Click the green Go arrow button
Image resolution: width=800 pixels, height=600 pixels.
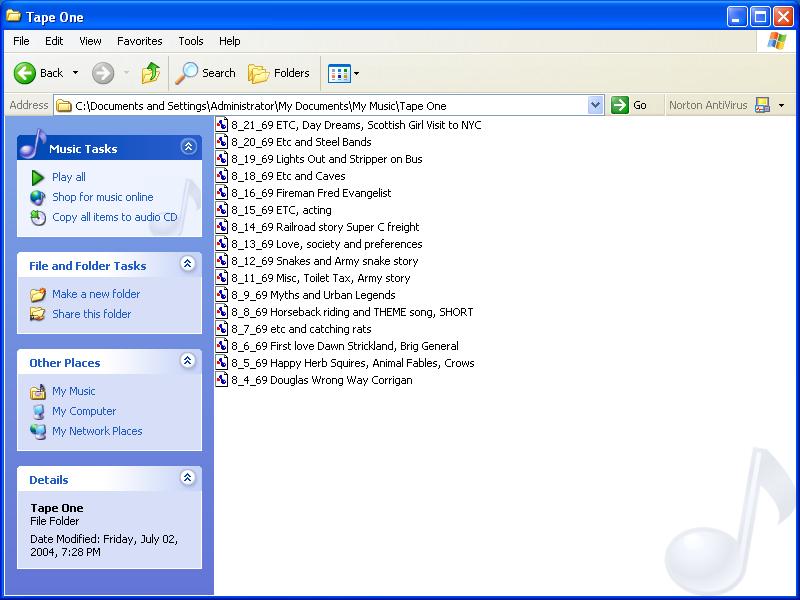(620, 105)
